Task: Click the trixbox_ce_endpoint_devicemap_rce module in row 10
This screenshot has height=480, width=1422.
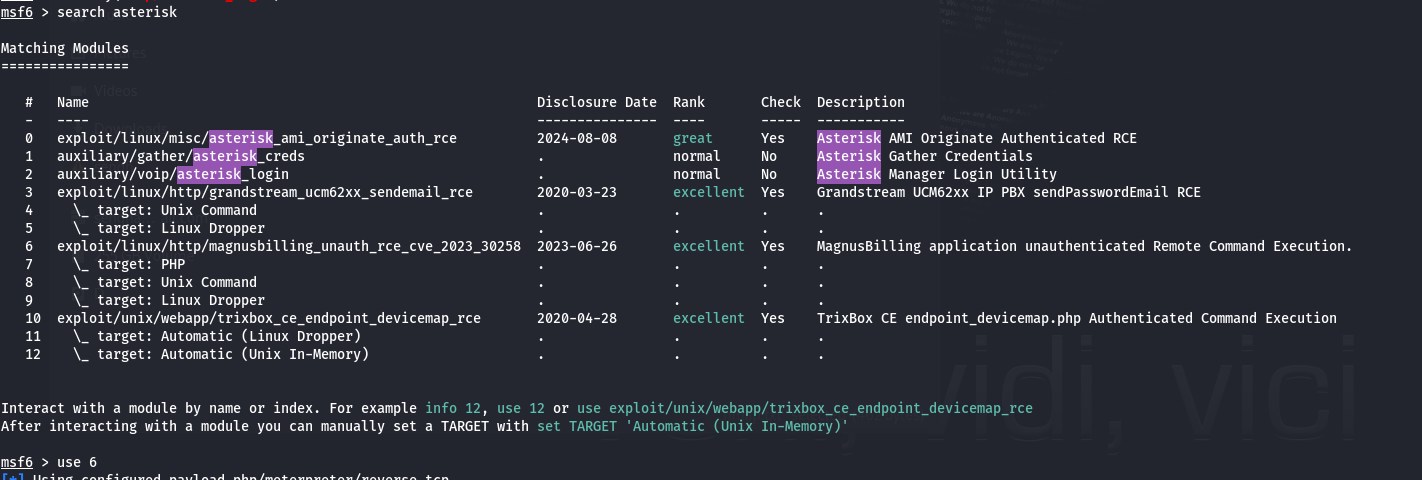Action: pyautogui.click(x=268, y=318)
